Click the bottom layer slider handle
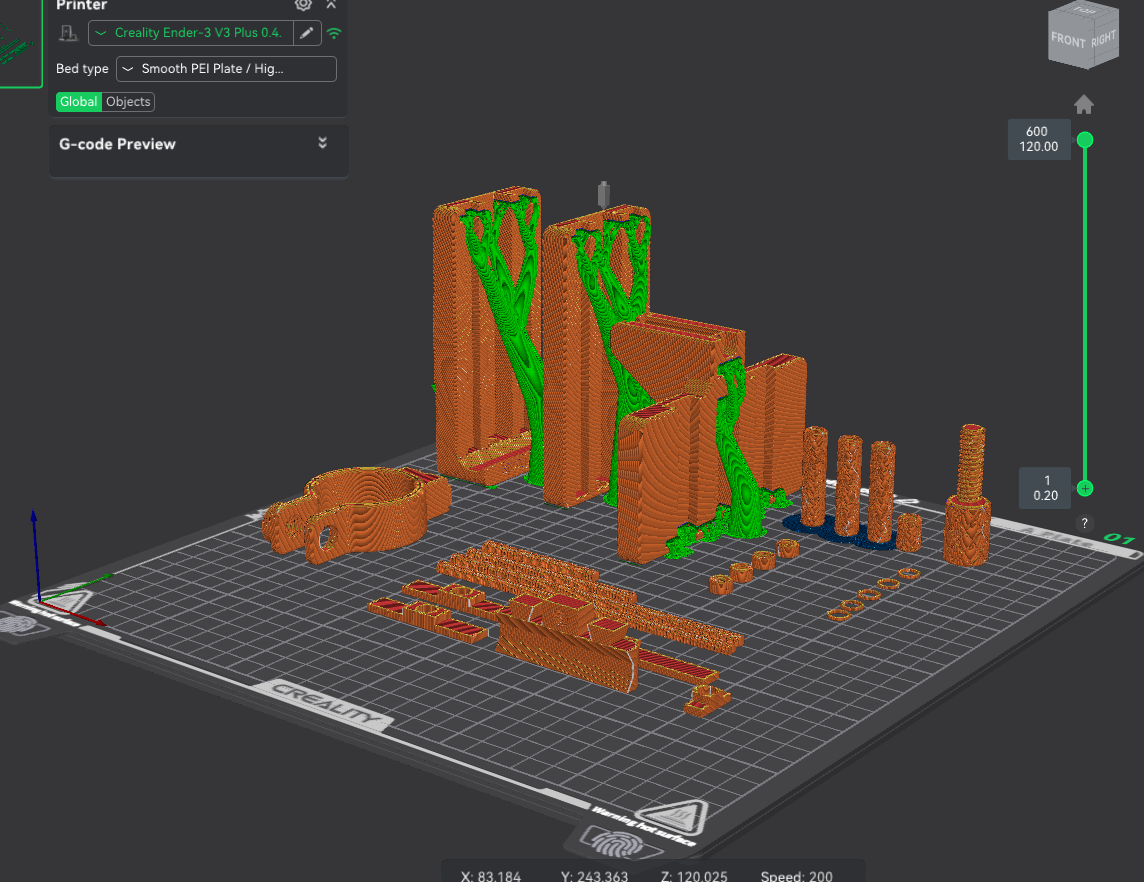1144x882 pixels. pyautogui.click(x=1085, y=489)
